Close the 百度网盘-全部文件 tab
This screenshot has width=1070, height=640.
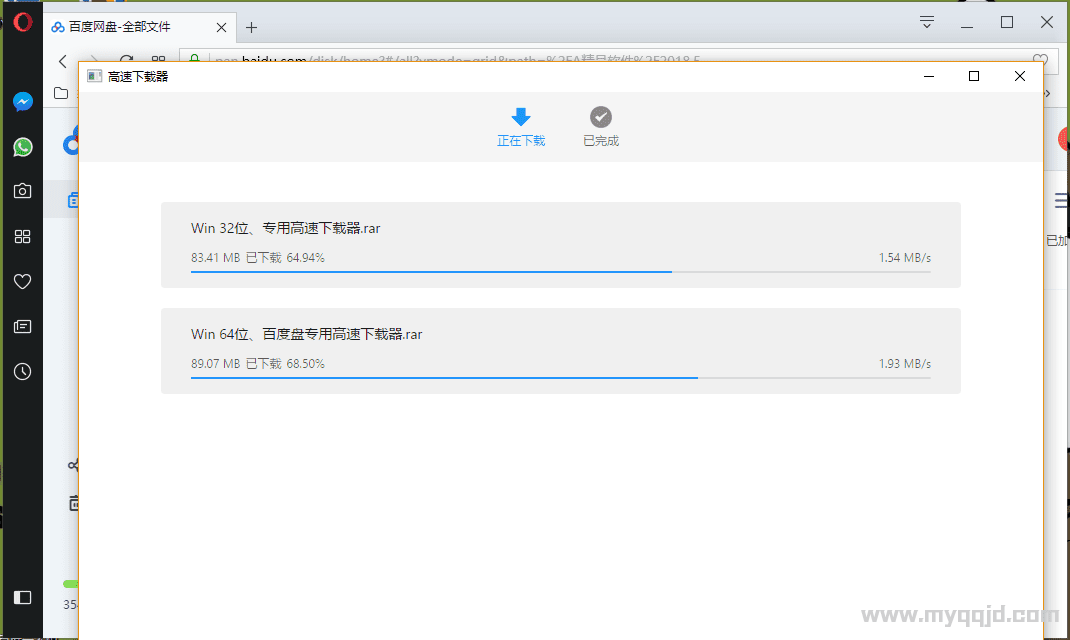pyautogui.click(x=221, y=27)
